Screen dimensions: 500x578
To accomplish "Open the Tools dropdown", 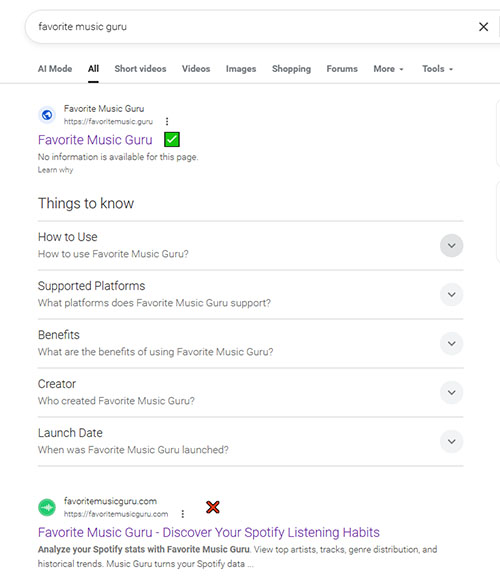I will [x=438, y=69].
